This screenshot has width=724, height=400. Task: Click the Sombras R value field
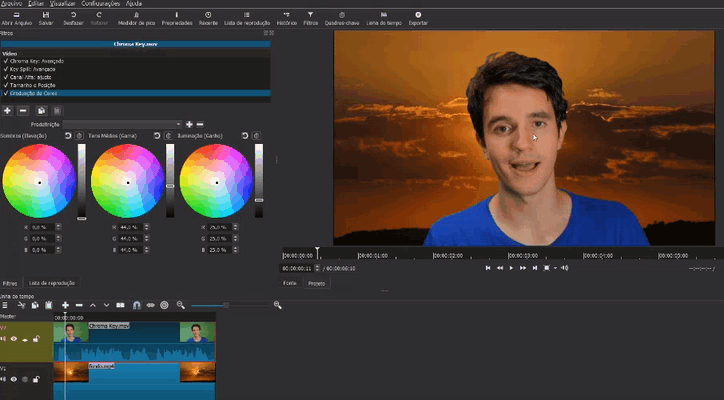[x=42, y=227]
